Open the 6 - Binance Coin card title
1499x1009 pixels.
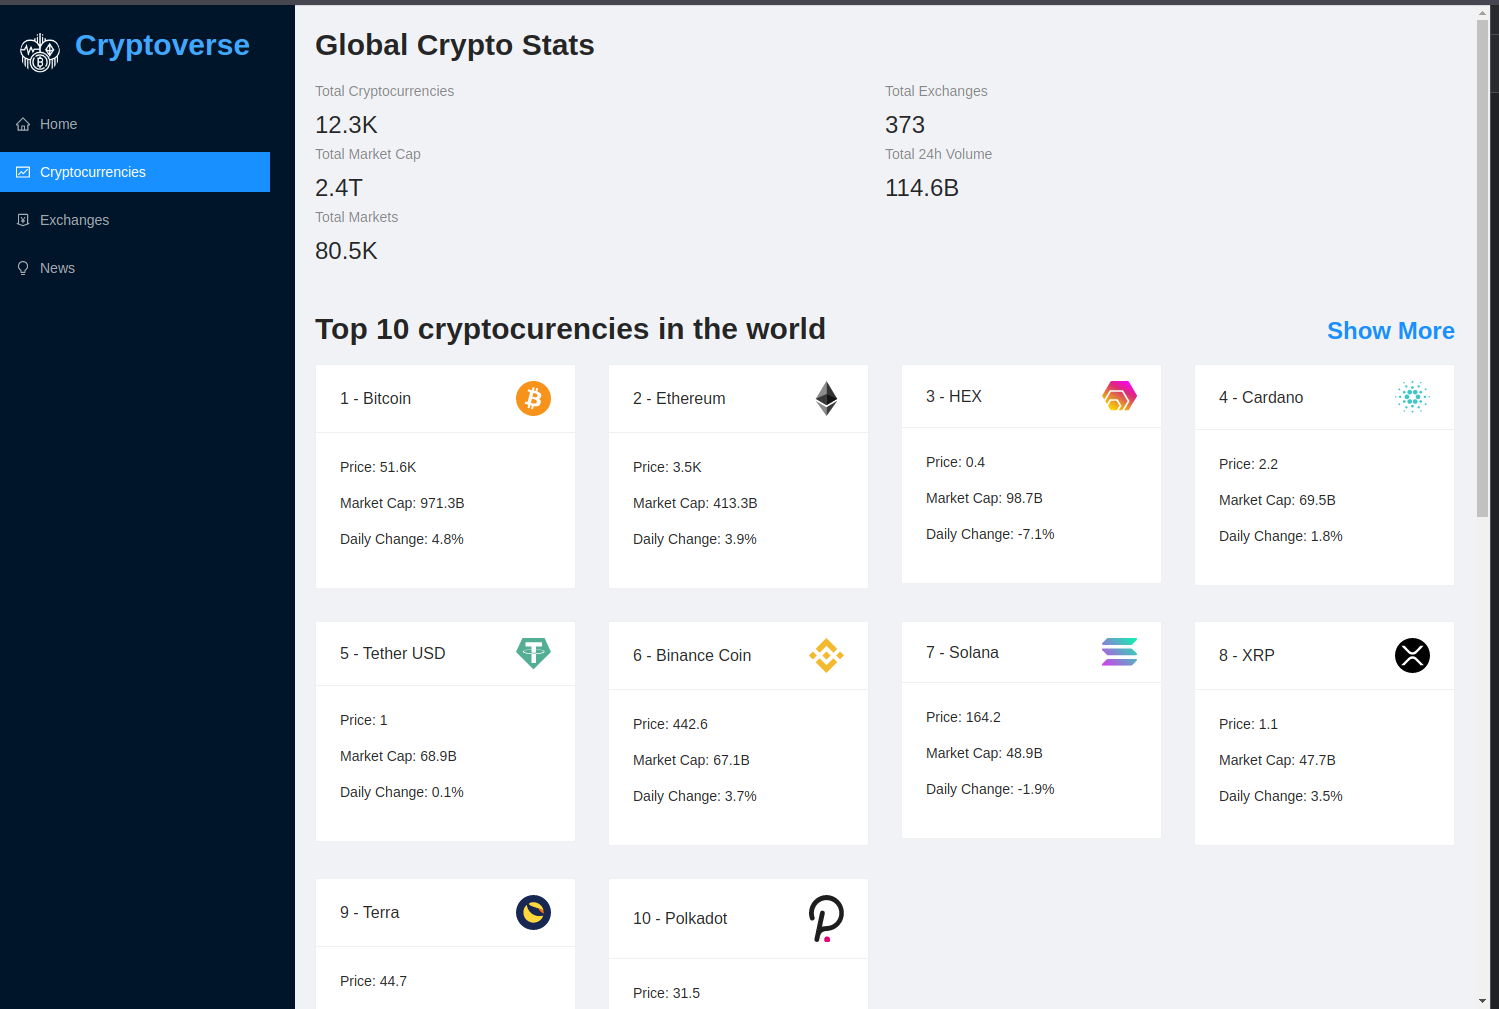[692, 655]
